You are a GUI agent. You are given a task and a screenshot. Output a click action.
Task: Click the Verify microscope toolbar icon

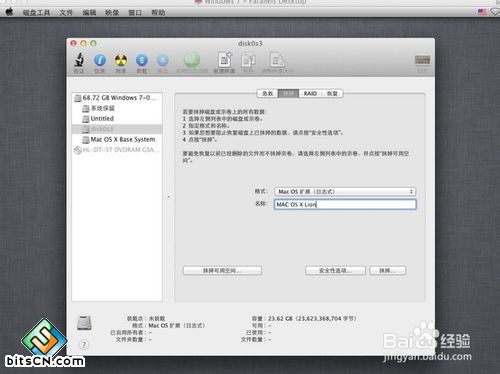click(79, 60)
